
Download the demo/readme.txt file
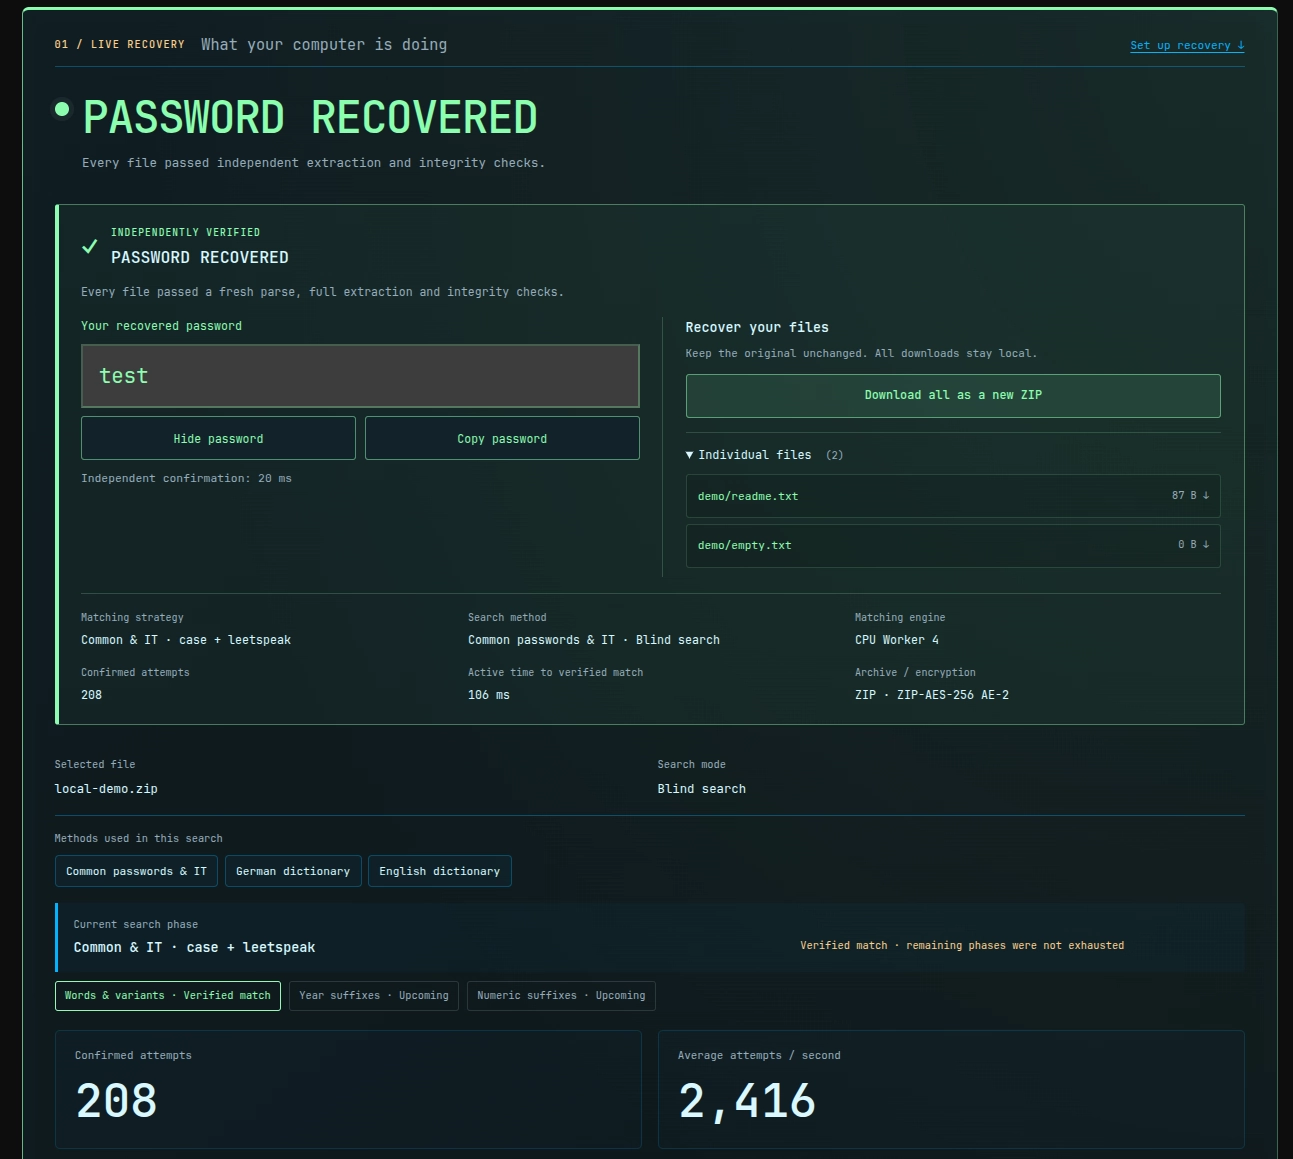tap(953, 496)
